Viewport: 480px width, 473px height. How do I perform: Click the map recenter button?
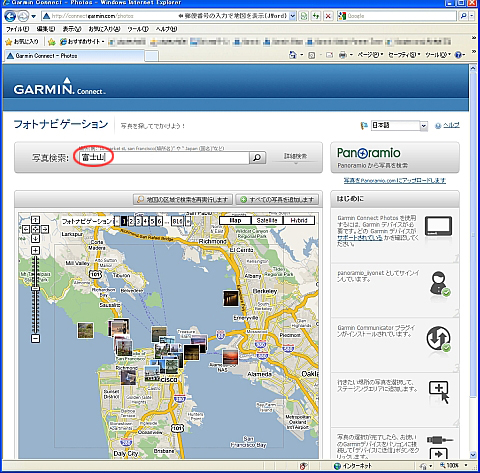[35, 229]
